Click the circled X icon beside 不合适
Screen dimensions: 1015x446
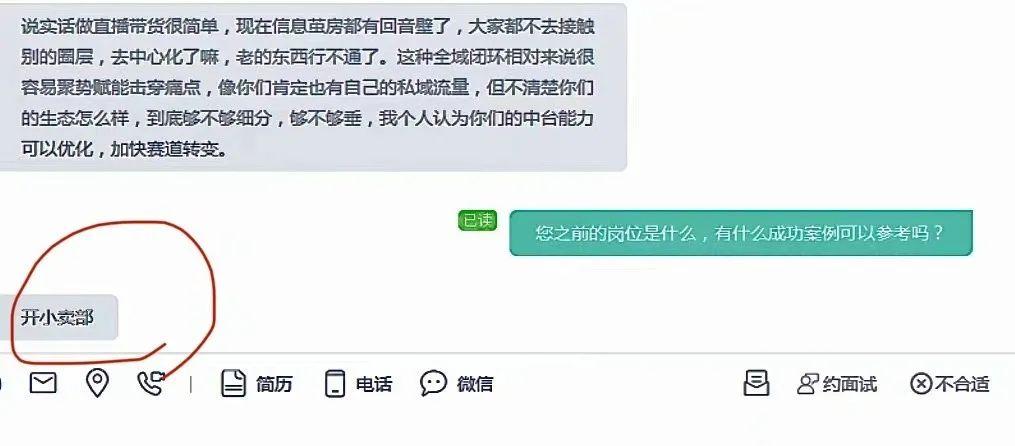pos(920,384)
